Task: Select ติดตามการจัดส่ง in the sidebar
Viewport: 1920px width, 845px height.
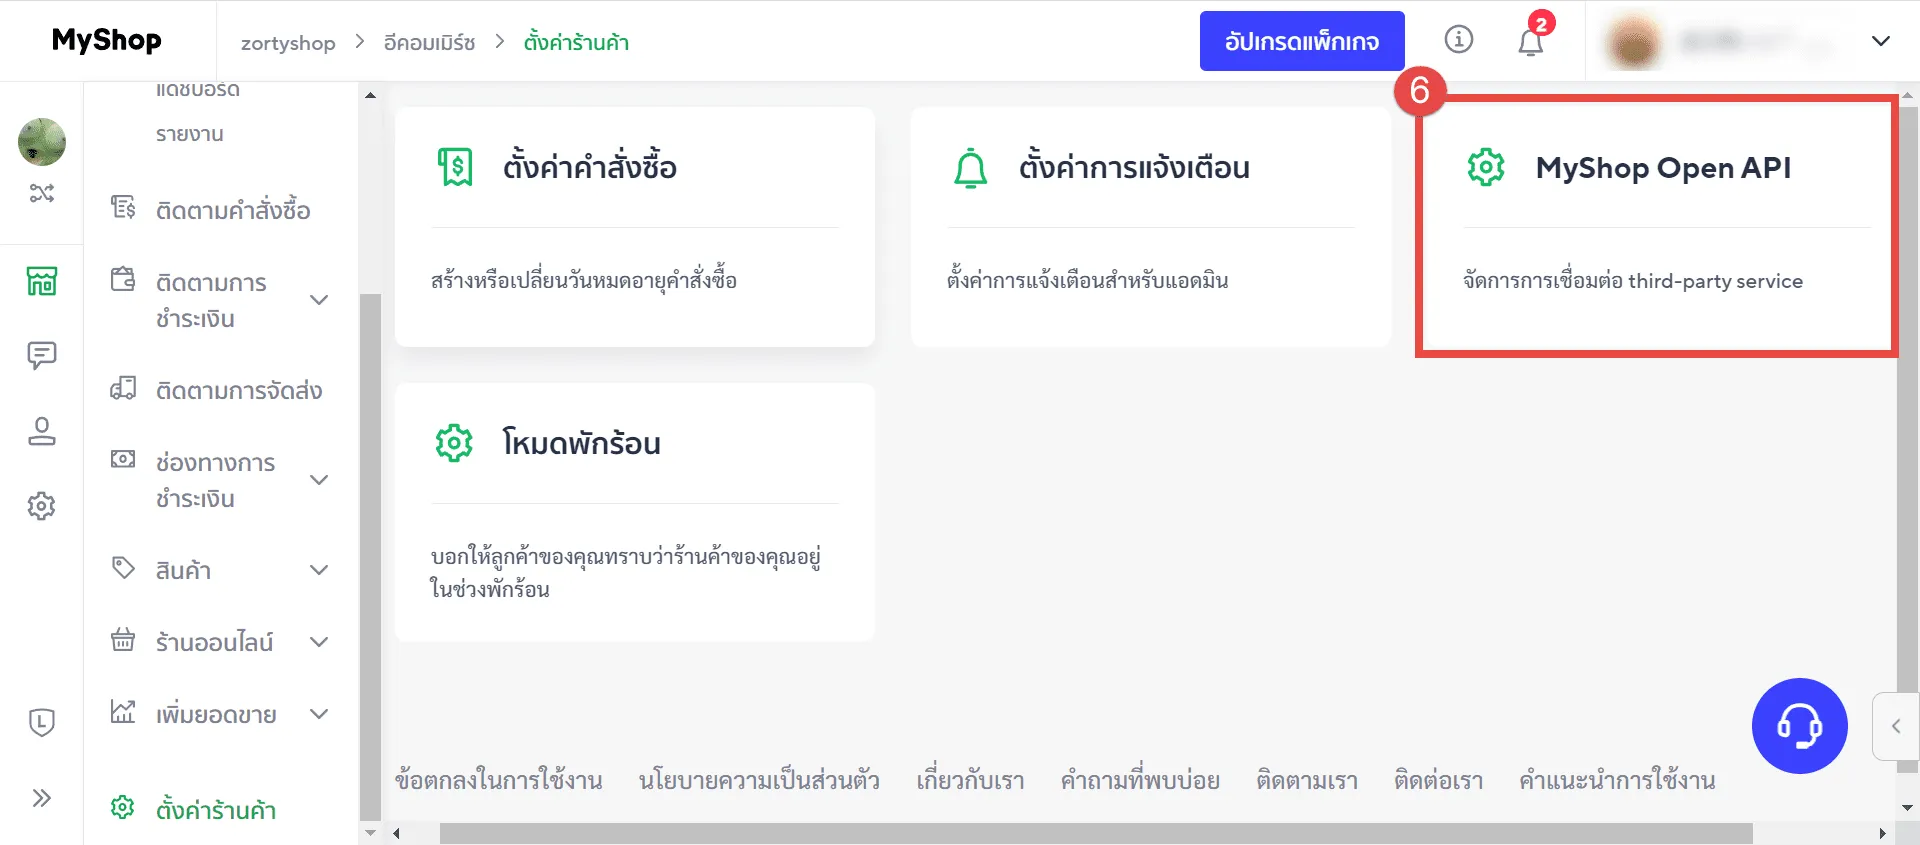Action: coord(238,390)
